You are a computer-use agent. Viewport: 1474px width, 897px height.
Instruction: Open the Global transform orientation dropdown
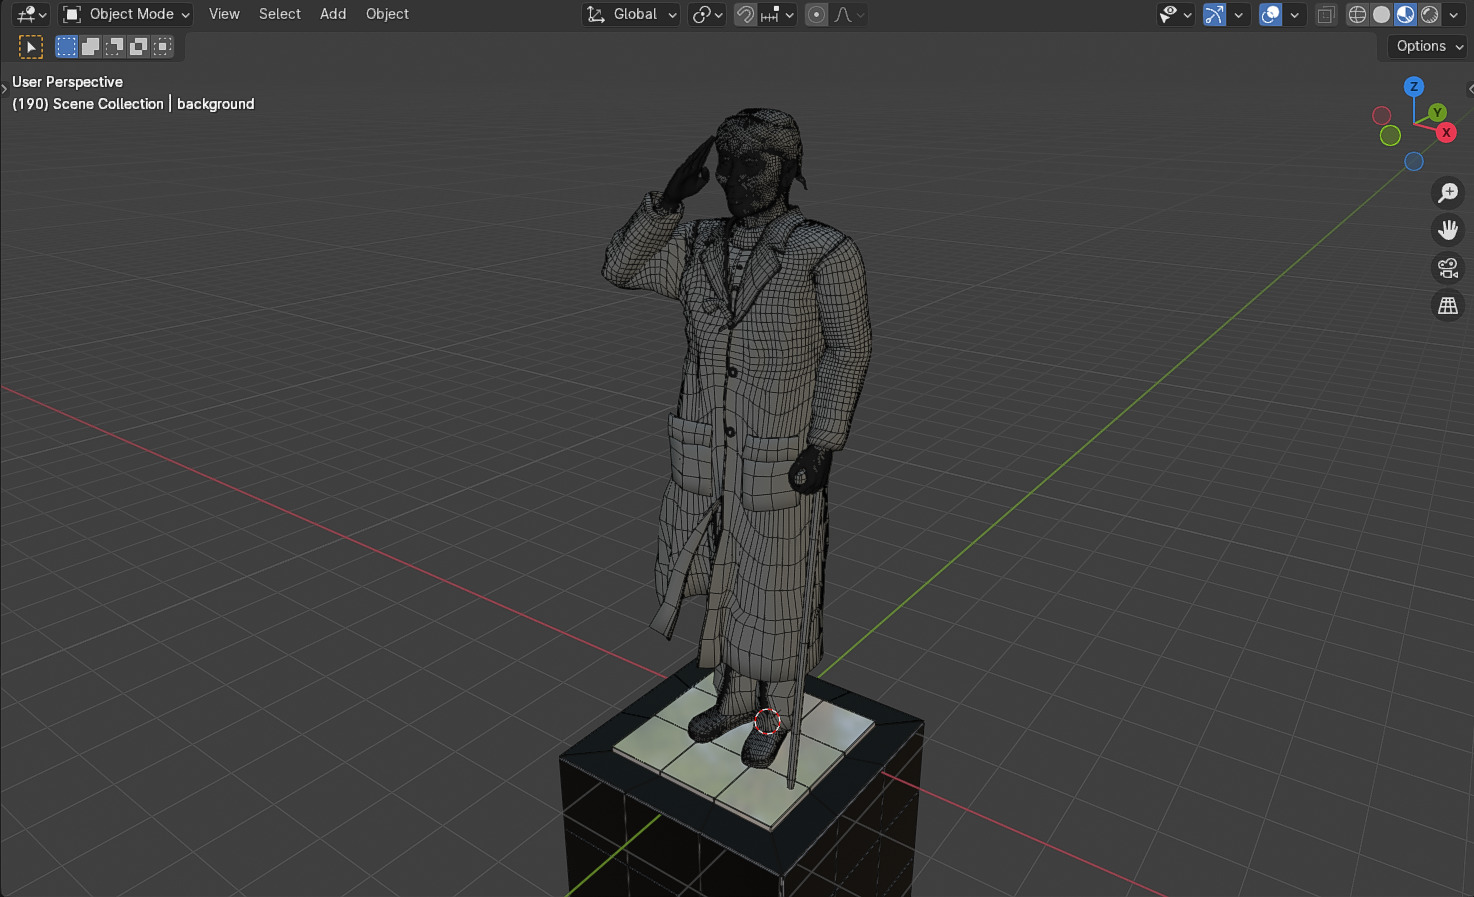point(631,14)
